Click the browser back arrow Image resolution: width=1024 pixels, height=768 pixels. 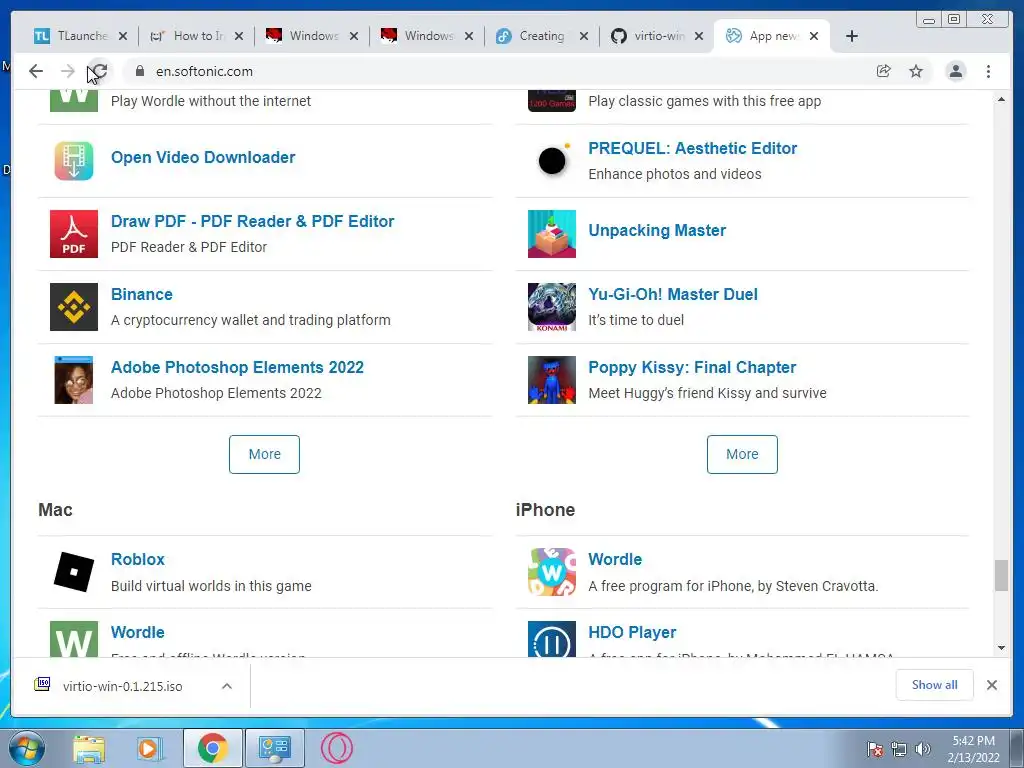(36, 71)
